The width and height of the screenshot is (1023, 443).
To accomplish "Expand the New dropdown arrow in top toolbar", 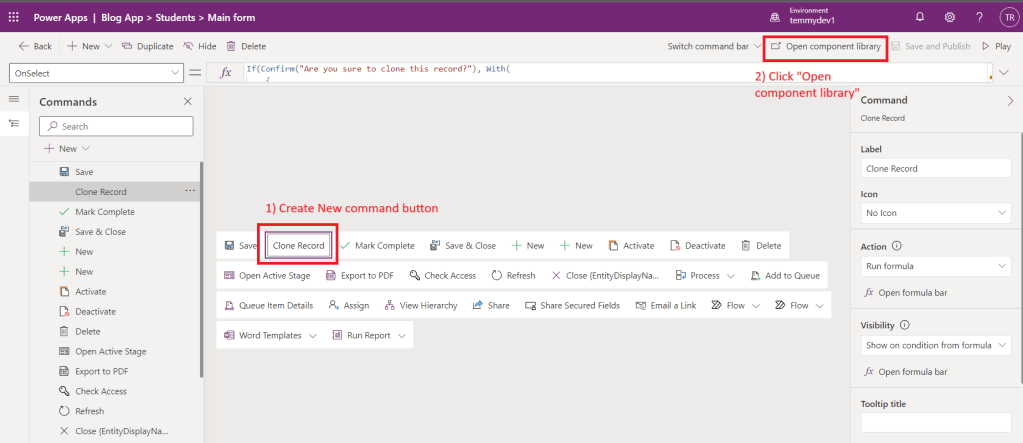I will click(108, 46).
